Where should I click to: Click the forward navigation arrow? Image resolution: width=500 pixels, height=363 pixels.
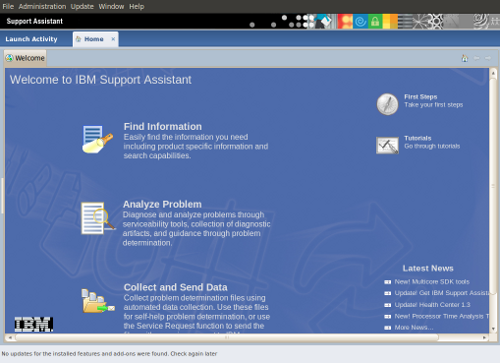(x=488, y=58)
